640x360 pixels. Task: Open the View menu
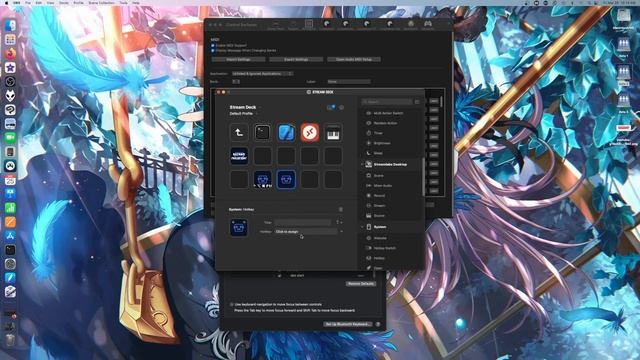(x=50, y=2)
